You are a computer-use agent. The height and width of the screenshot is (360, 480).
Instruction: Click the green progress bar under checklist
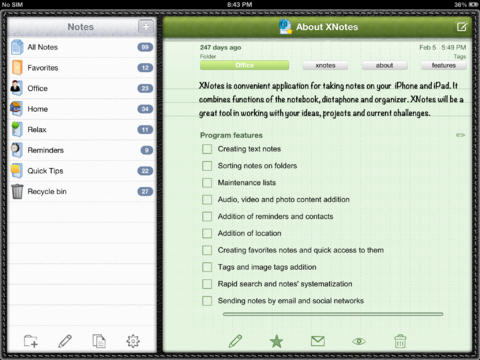tap(333, 314)
